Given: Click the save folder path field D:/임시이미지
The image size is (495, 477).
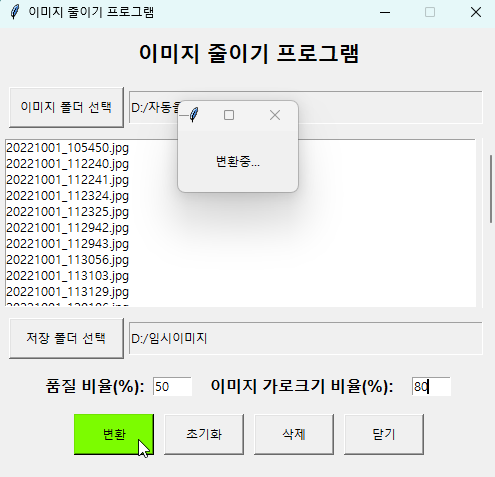Looking at the screenshot, I should [306, 339].
